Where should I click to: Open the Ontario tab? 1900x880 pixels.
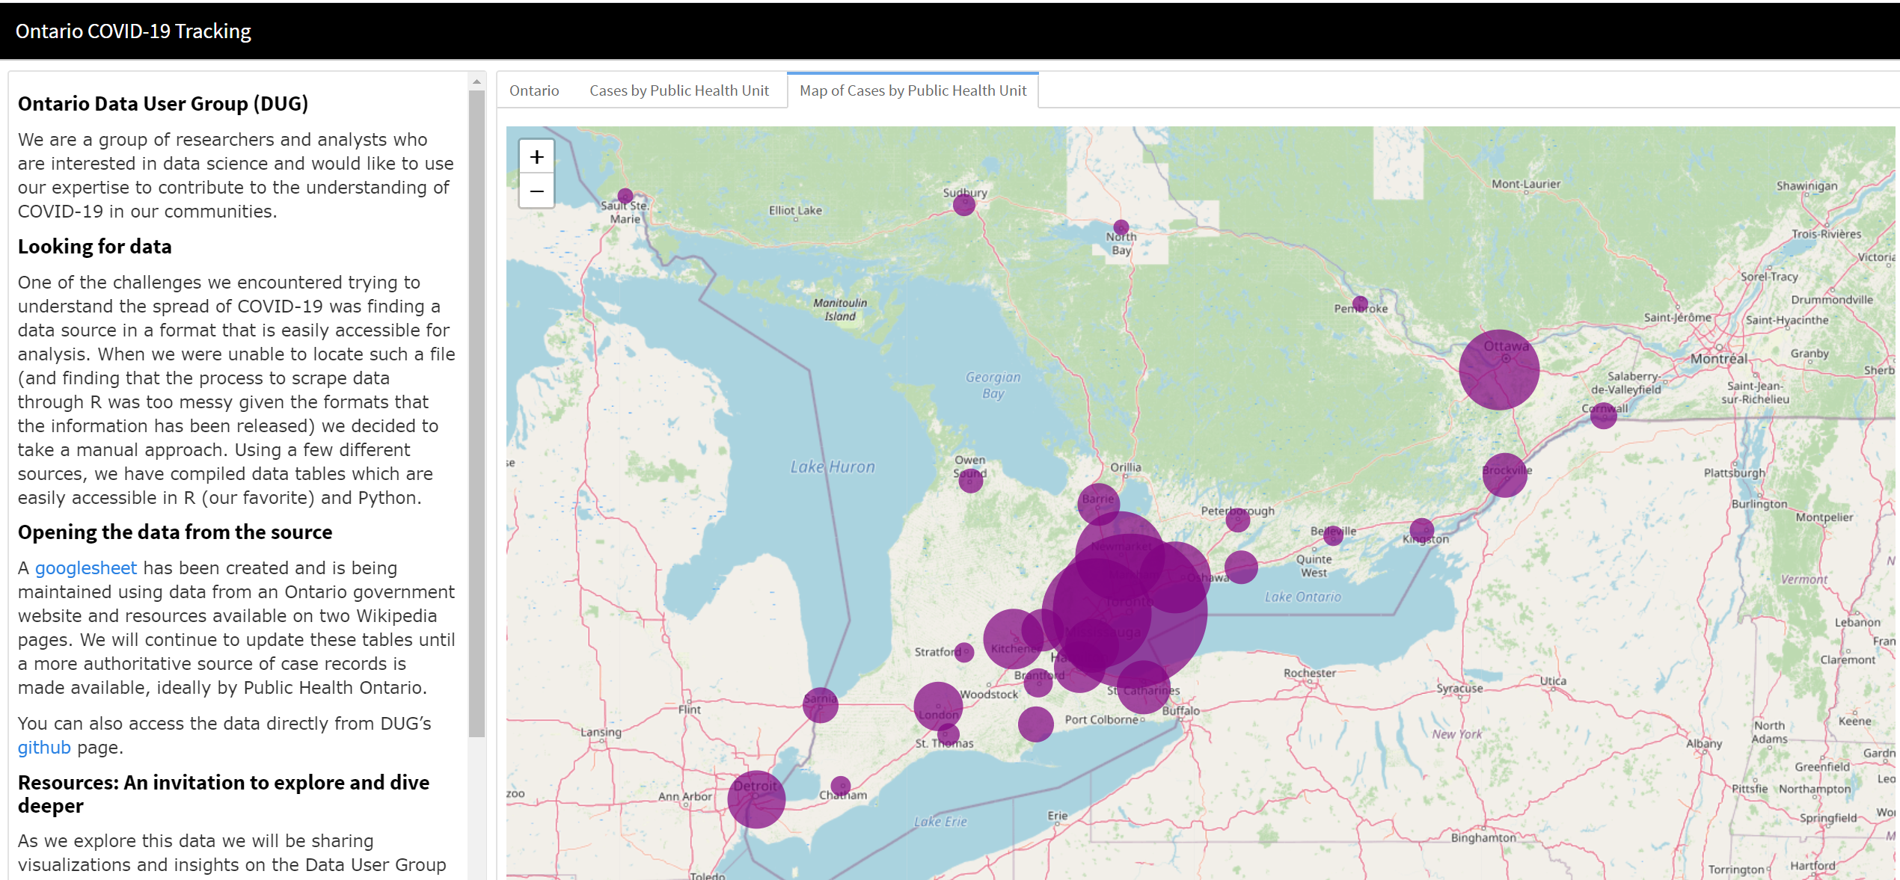click(534, 90)
